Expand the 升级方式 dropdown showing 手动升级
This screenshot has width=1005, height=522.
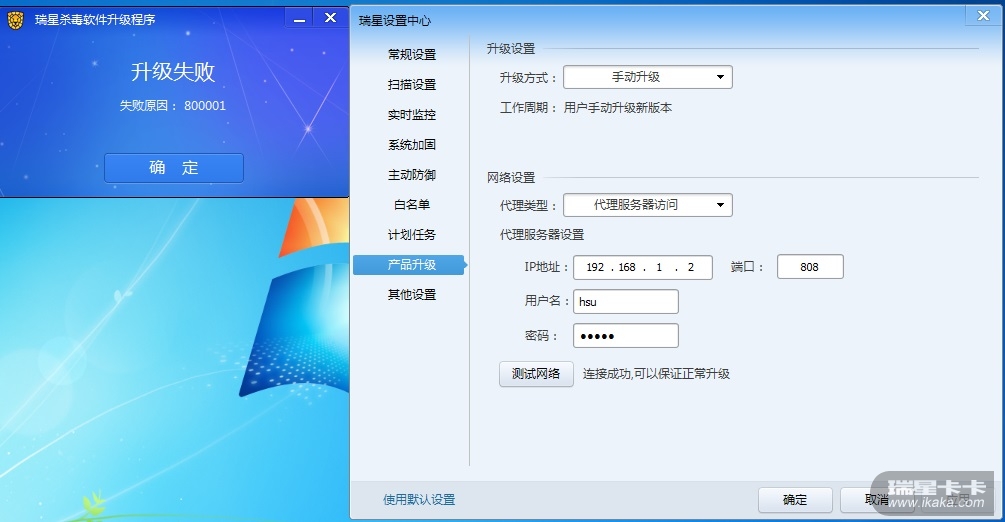click(647, 77)
